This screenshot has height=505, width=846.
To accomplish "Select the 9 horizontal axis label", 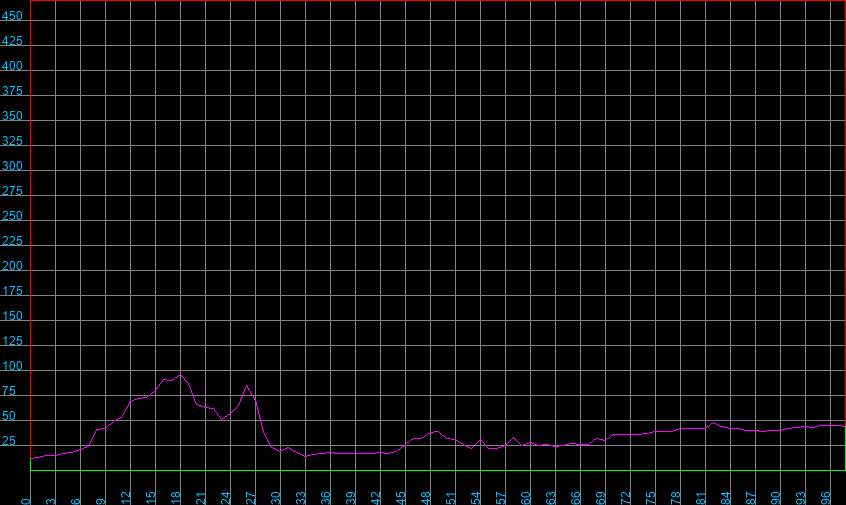I will (x=101, y=501).
